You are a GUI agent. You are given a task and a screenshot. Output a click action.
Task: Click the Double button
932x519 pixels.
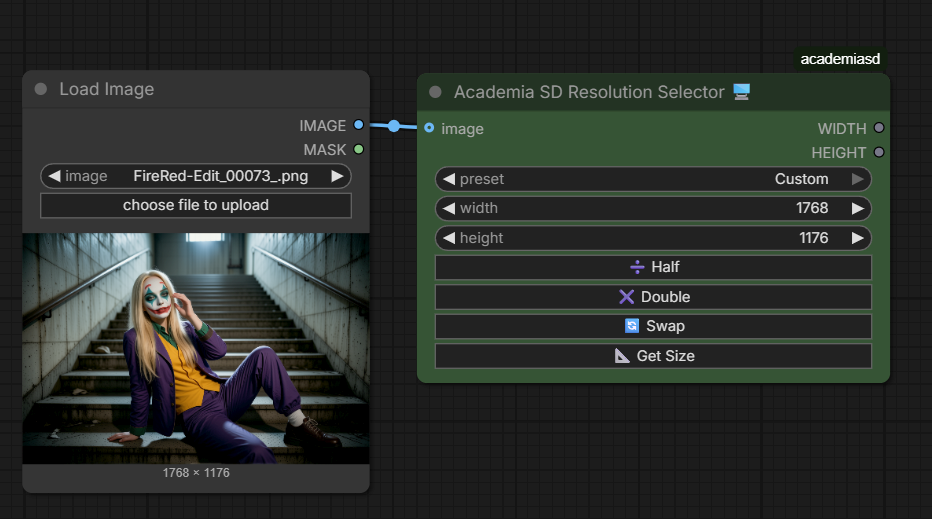(653, 297)
